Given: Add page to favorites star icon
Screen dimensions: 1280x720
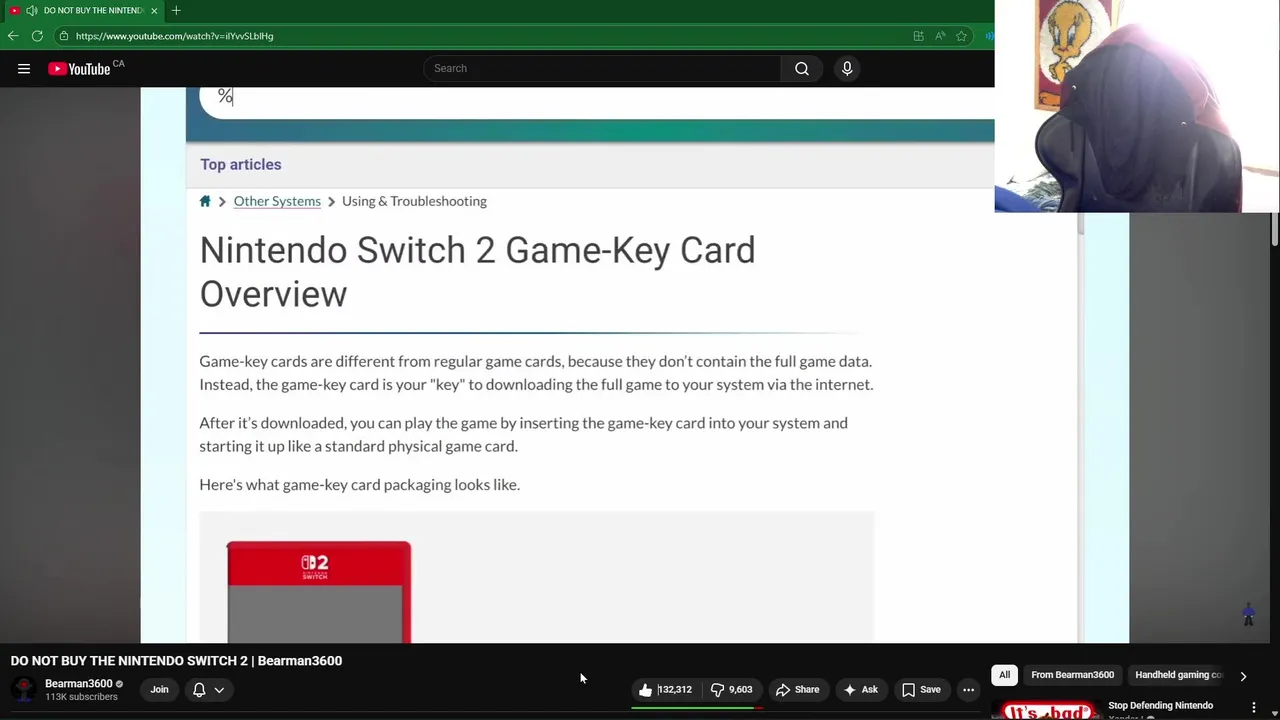Looking at the screenshot, I should 961,36.
